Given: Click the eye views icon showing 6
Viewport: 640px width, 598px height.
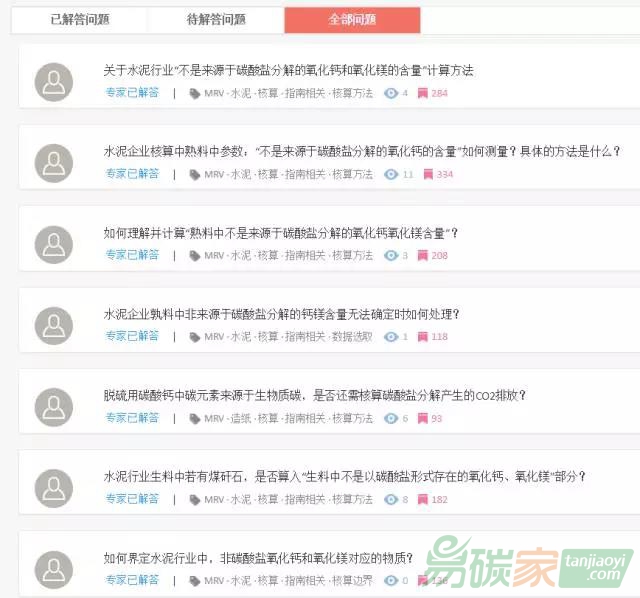Looking at the screenshot, I should tap(391, 418).
